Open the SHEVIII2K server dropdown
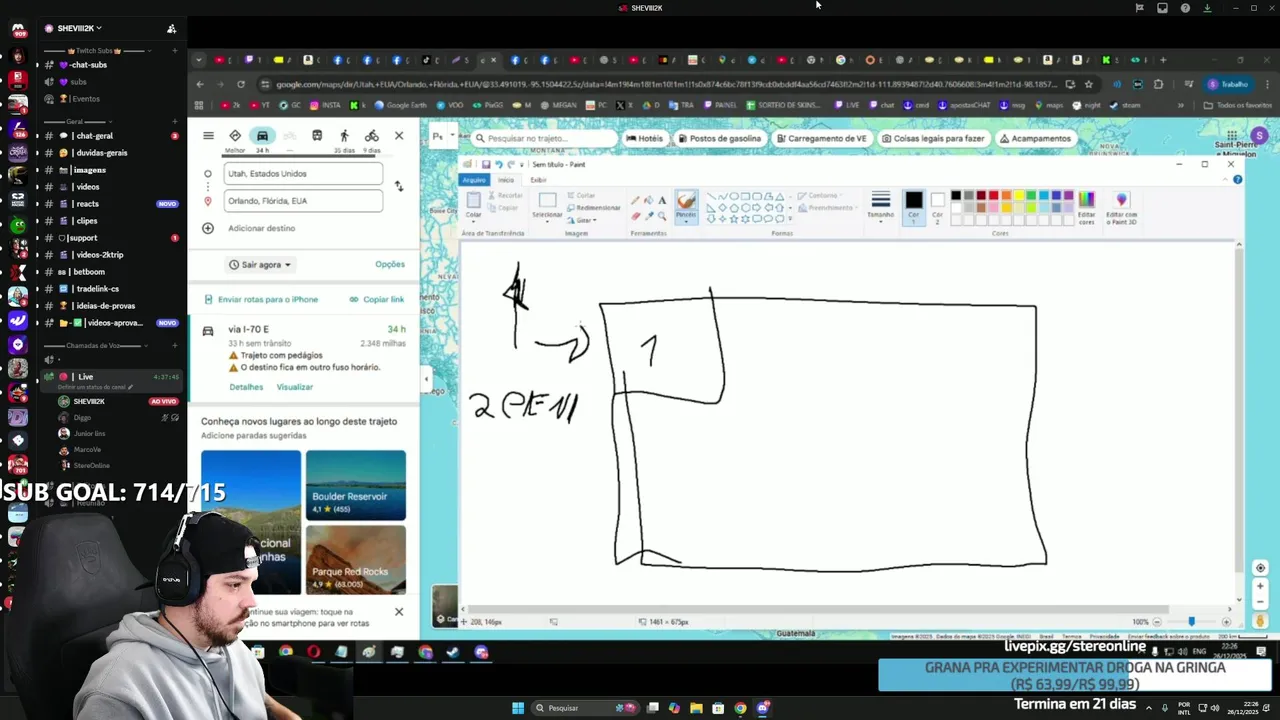This screenshot has width=1280, height=720. coord(80,28)
